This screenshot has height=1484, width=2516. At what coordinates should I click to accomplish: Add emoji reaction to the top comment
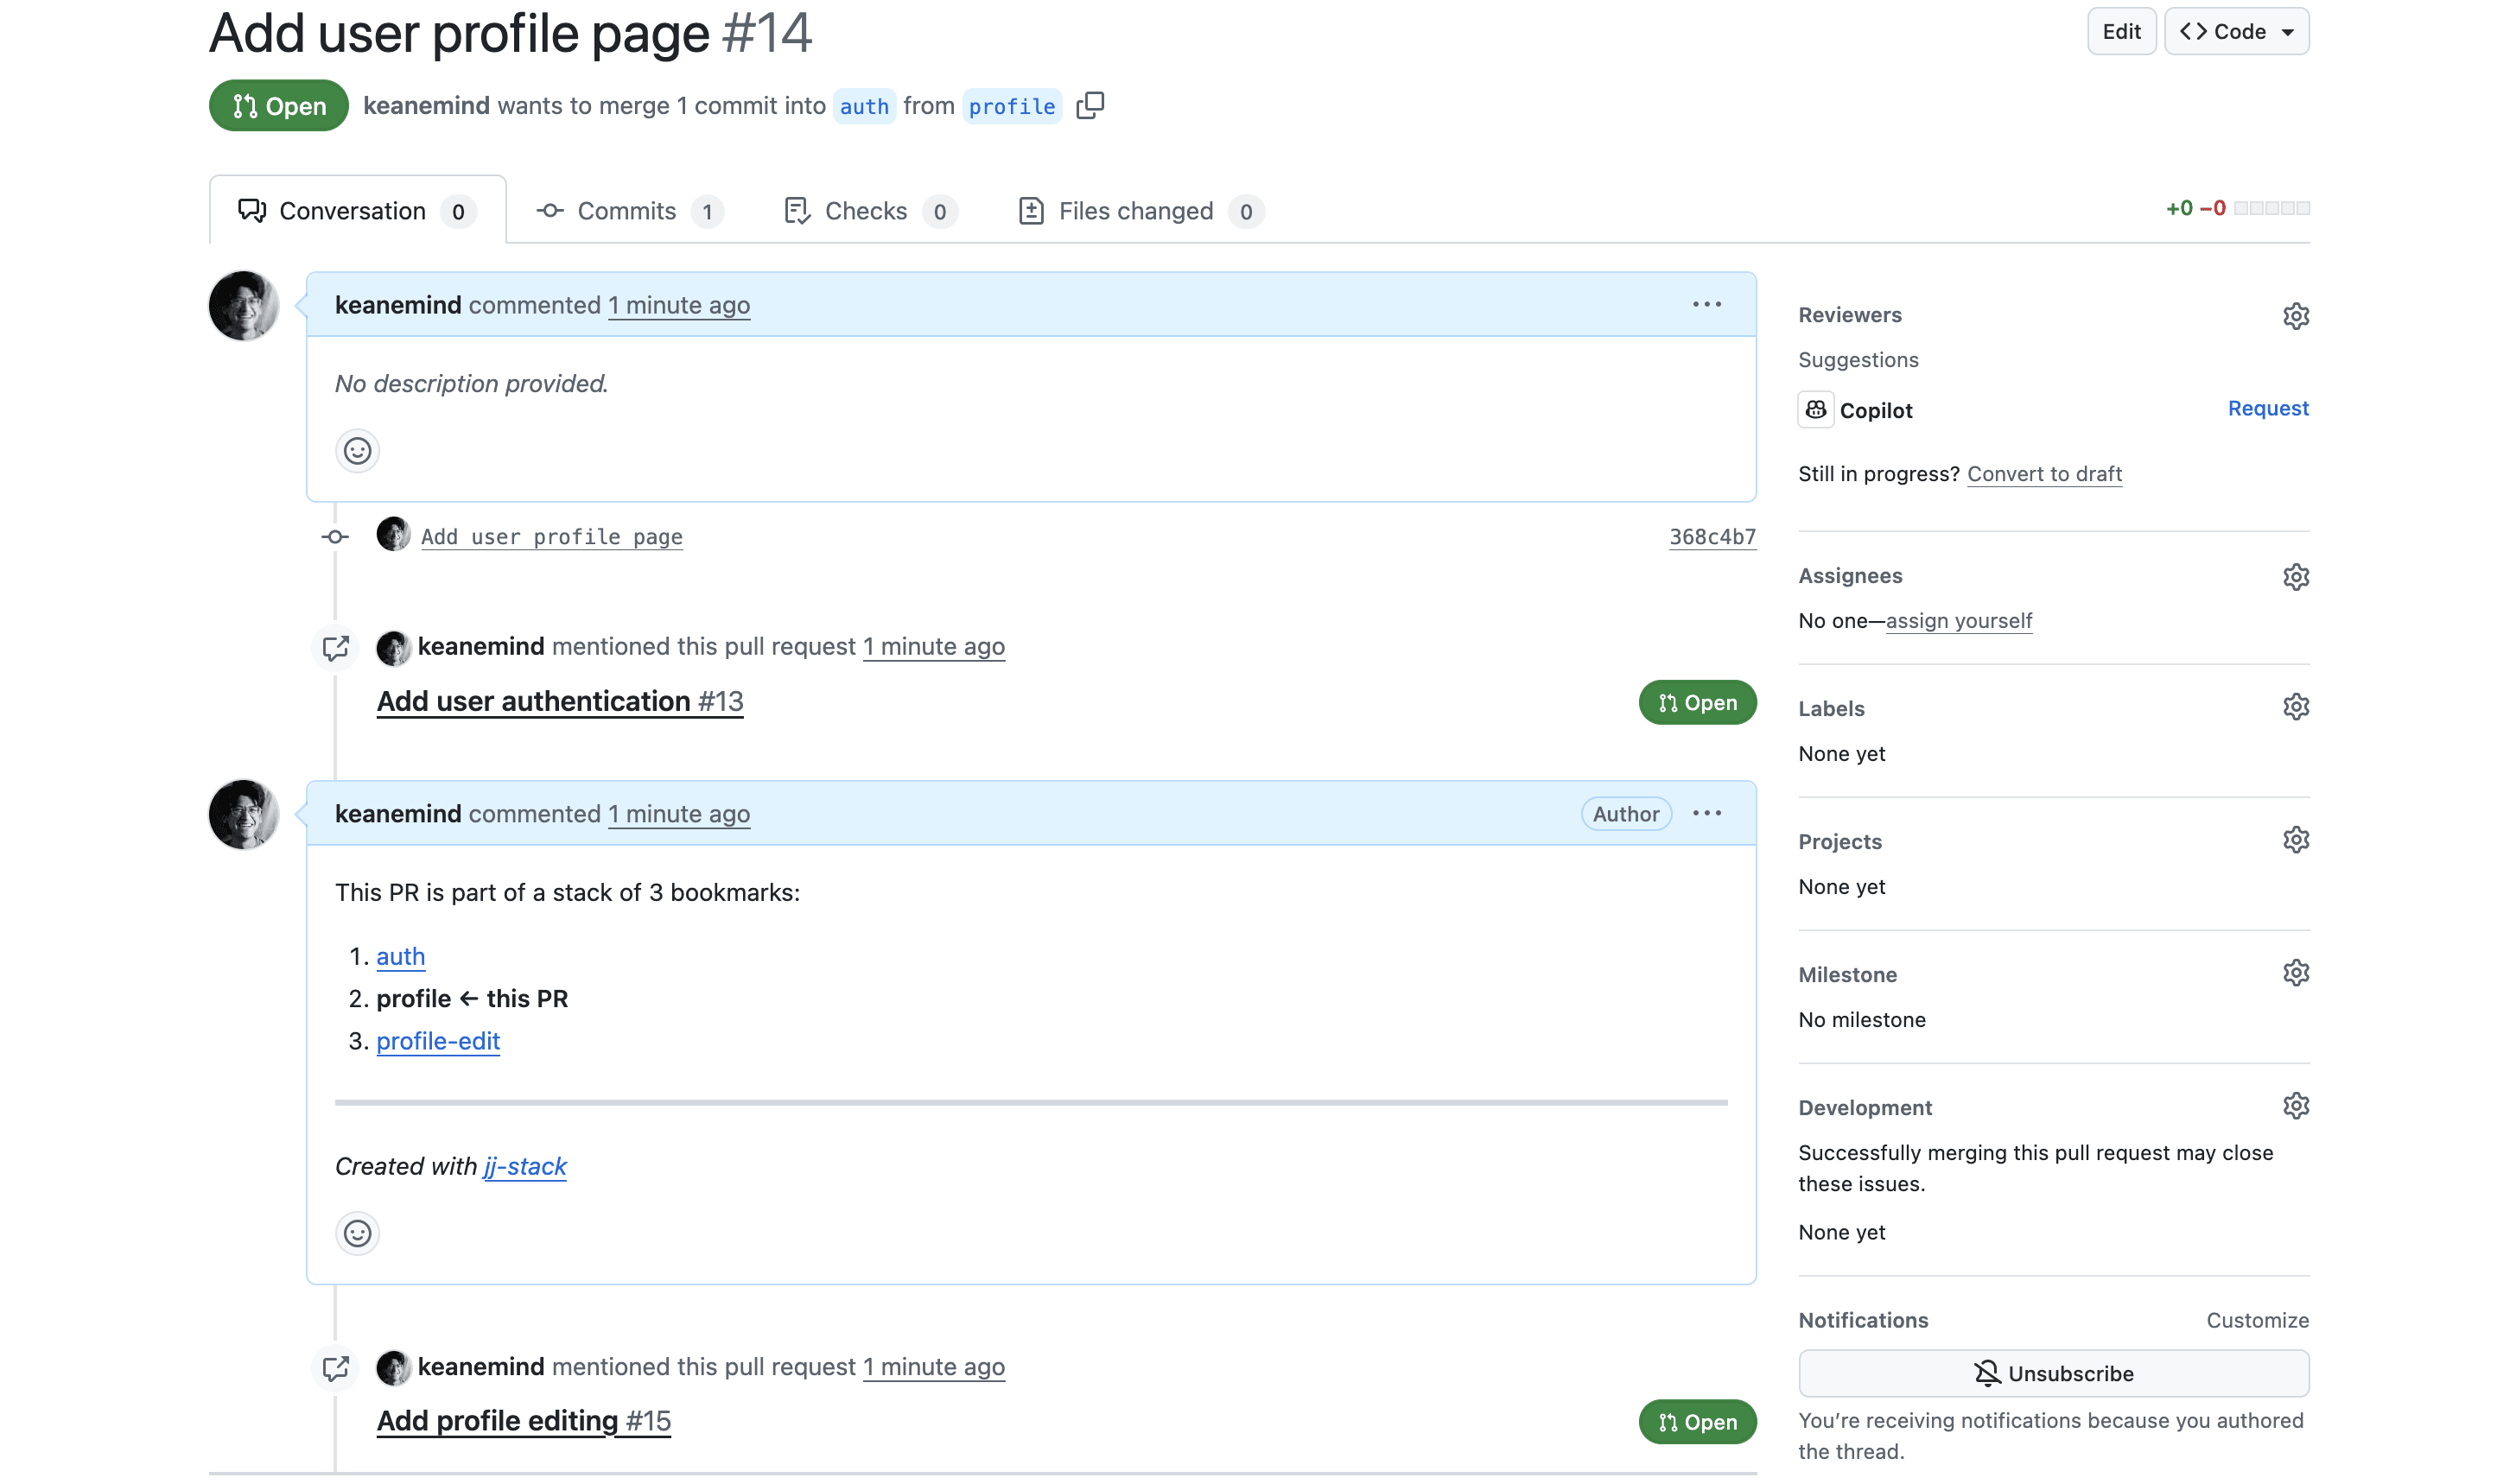[357, 451]
